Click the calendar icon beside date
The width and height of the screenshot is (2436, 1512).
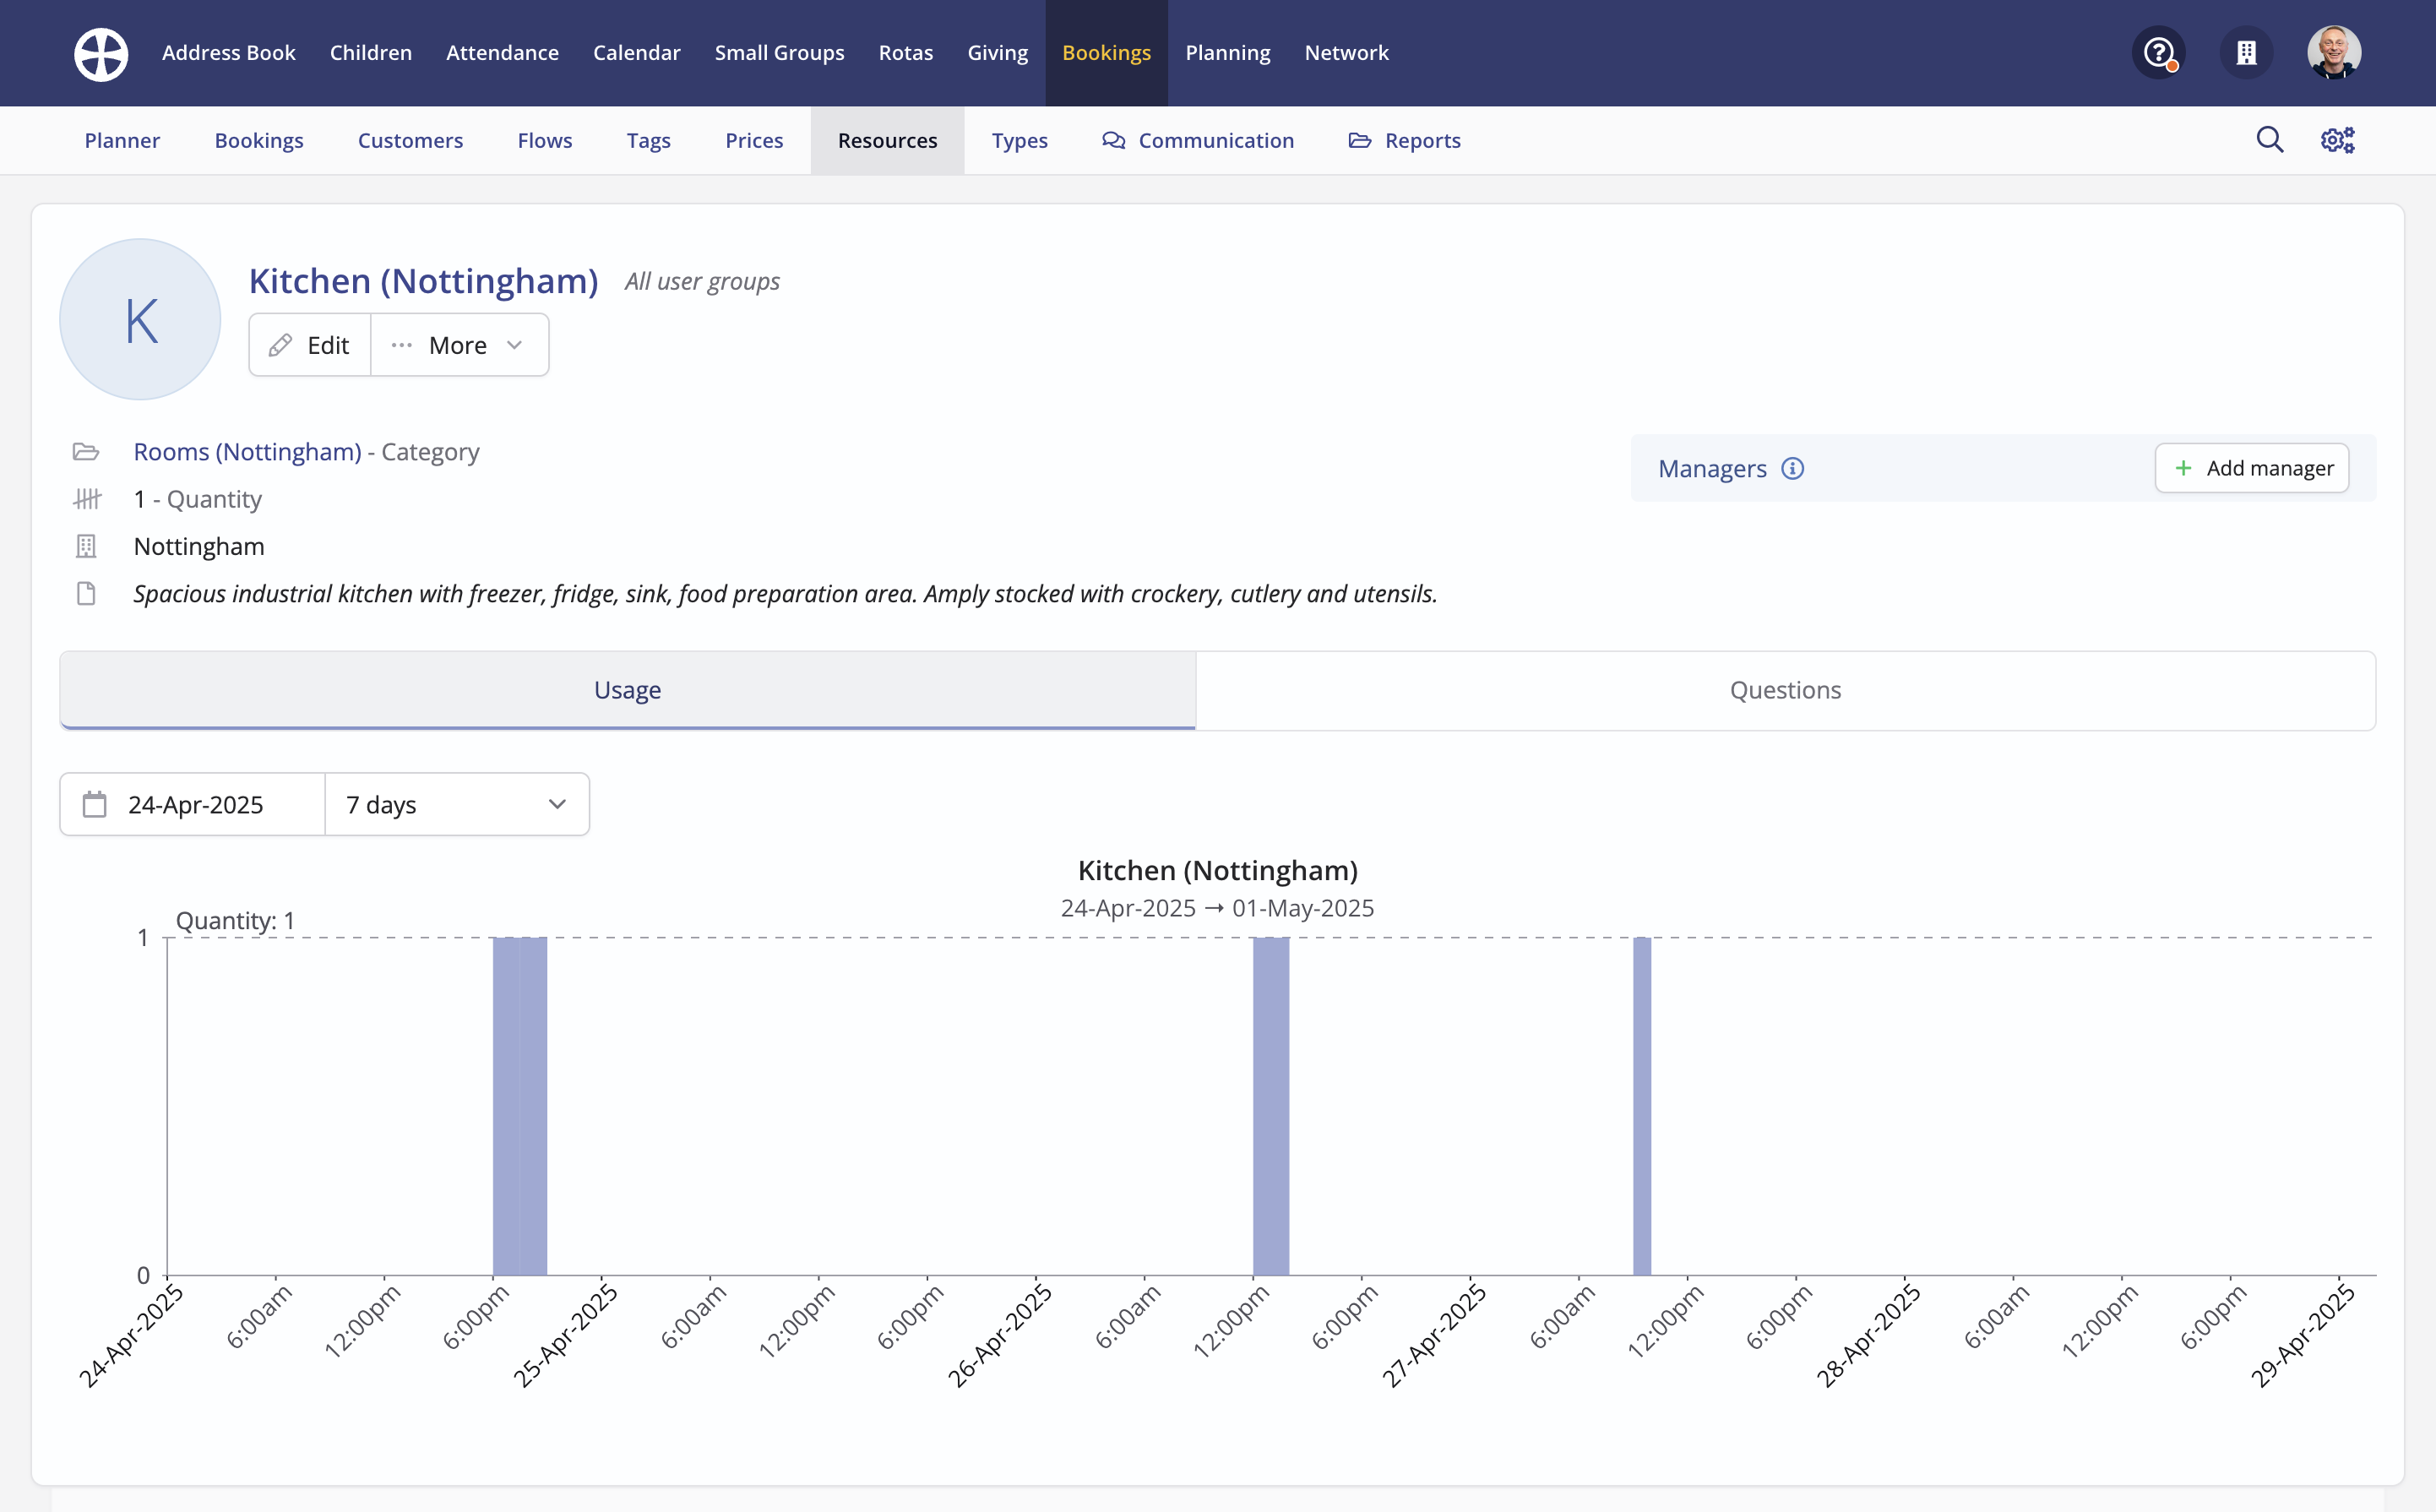click(x=95, y=804)
